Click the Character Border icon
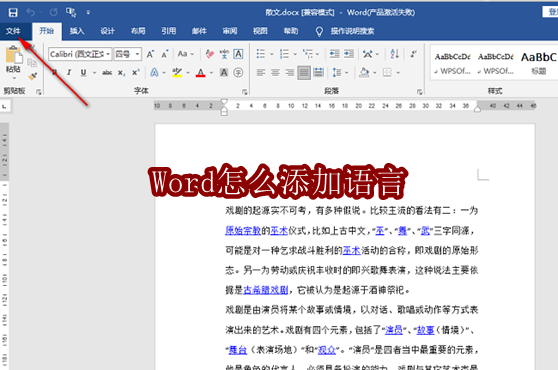 pos(238,54)
